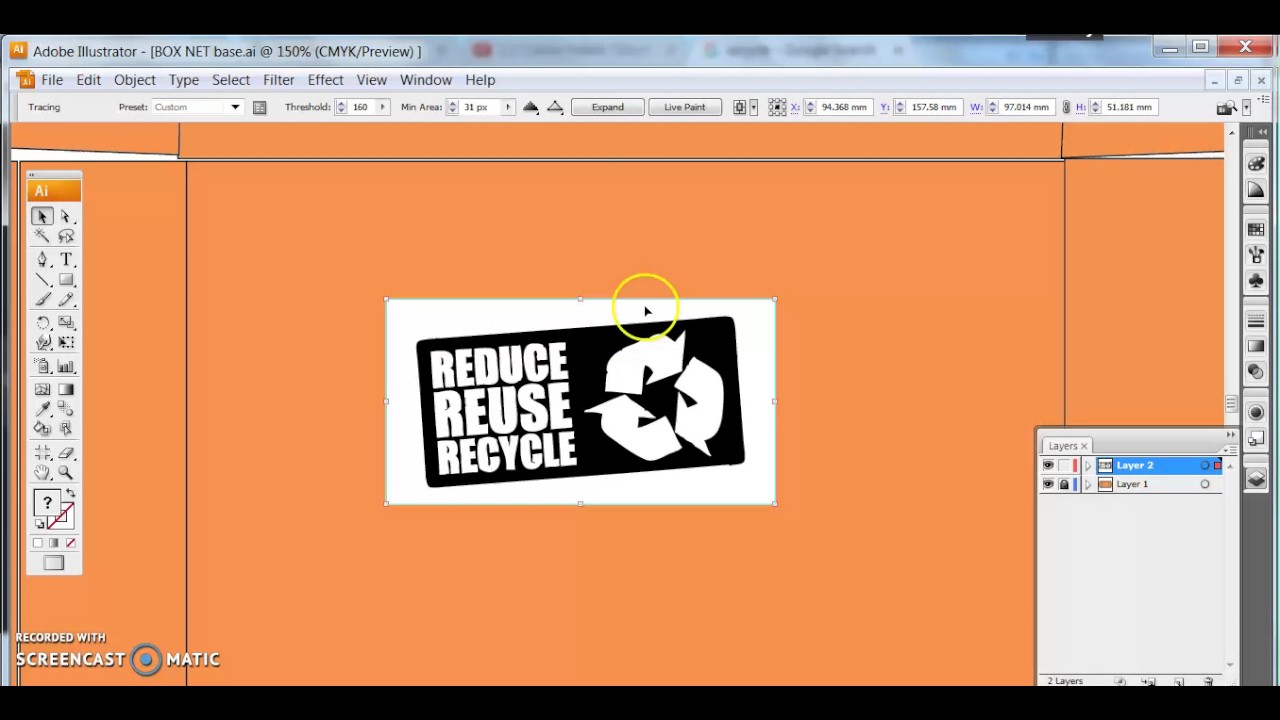This screenshot has height=720, width=1280.
Task: Open the Min Area value flyout arrow
Action: pyautogui.click(x=507, y=107)
